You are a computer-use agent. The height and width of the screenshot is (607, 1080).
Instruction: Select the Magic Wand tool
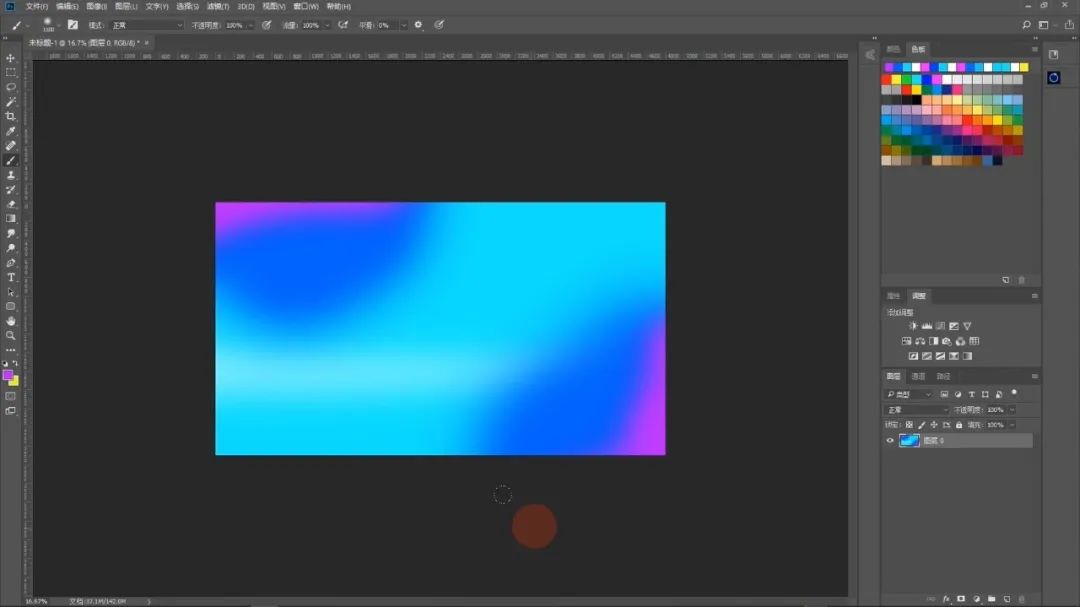point(10,102)
